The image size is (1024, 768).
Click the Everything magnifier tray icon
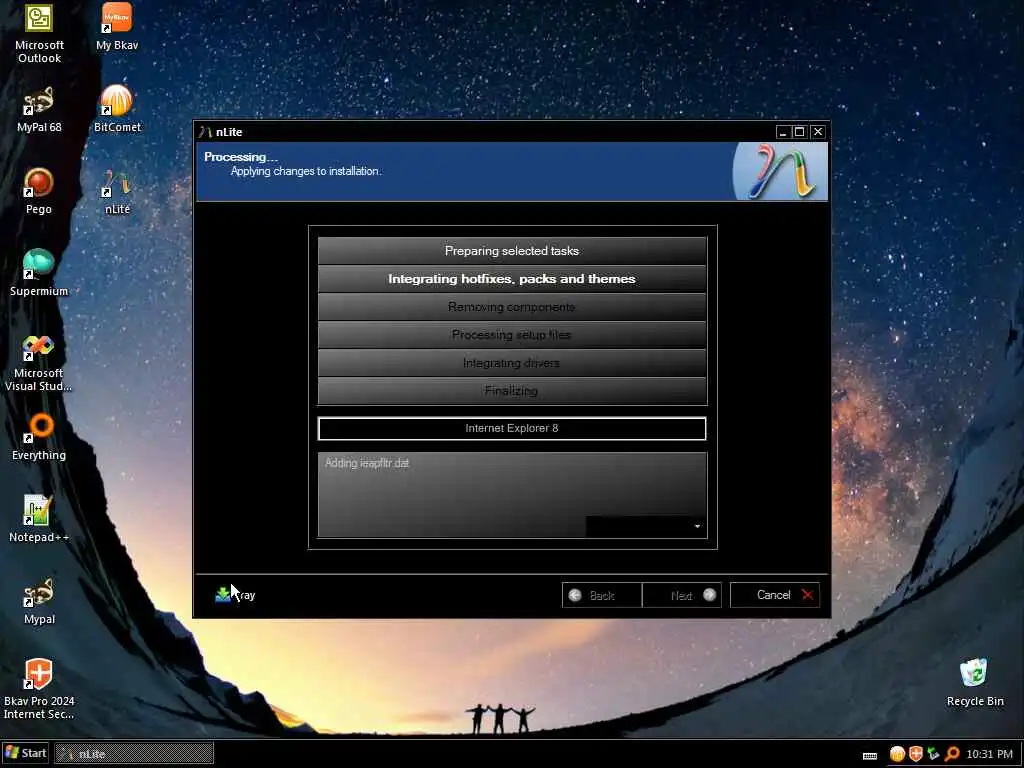coord(952,754)
